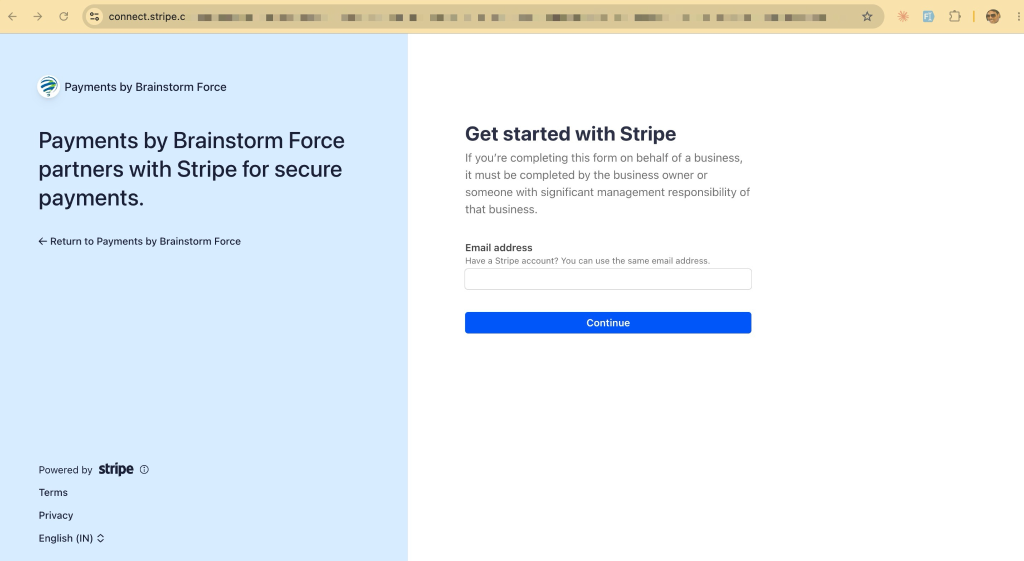Screen dimensions: 1024x561
Task: Reload the page with the refresh icon
Action: [63, 16]
